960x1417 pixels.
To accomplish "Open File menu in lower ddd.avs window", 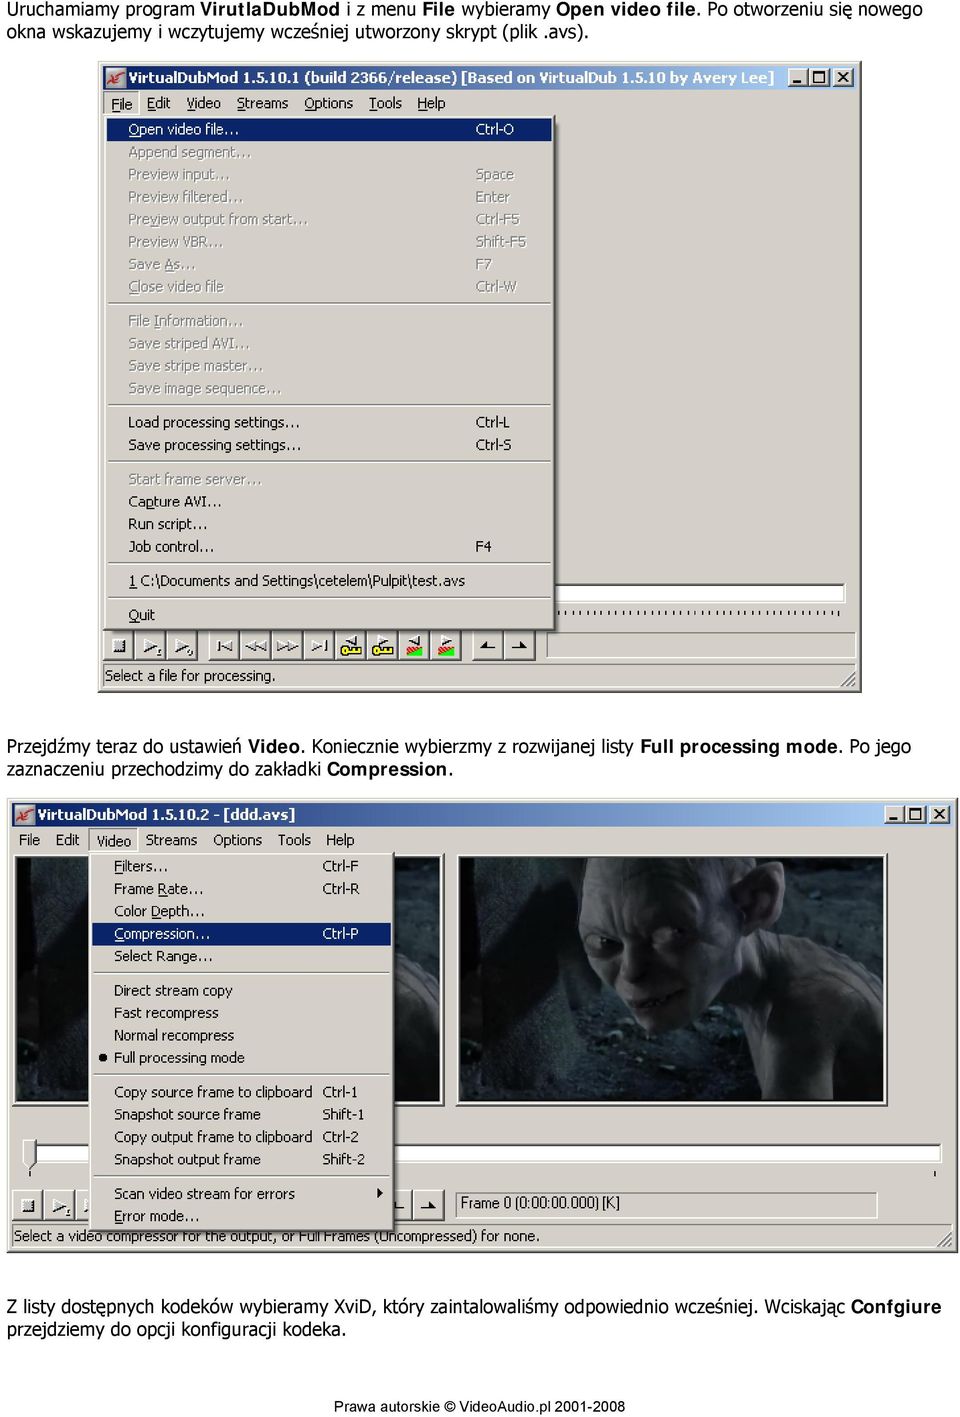I will 30,840.
